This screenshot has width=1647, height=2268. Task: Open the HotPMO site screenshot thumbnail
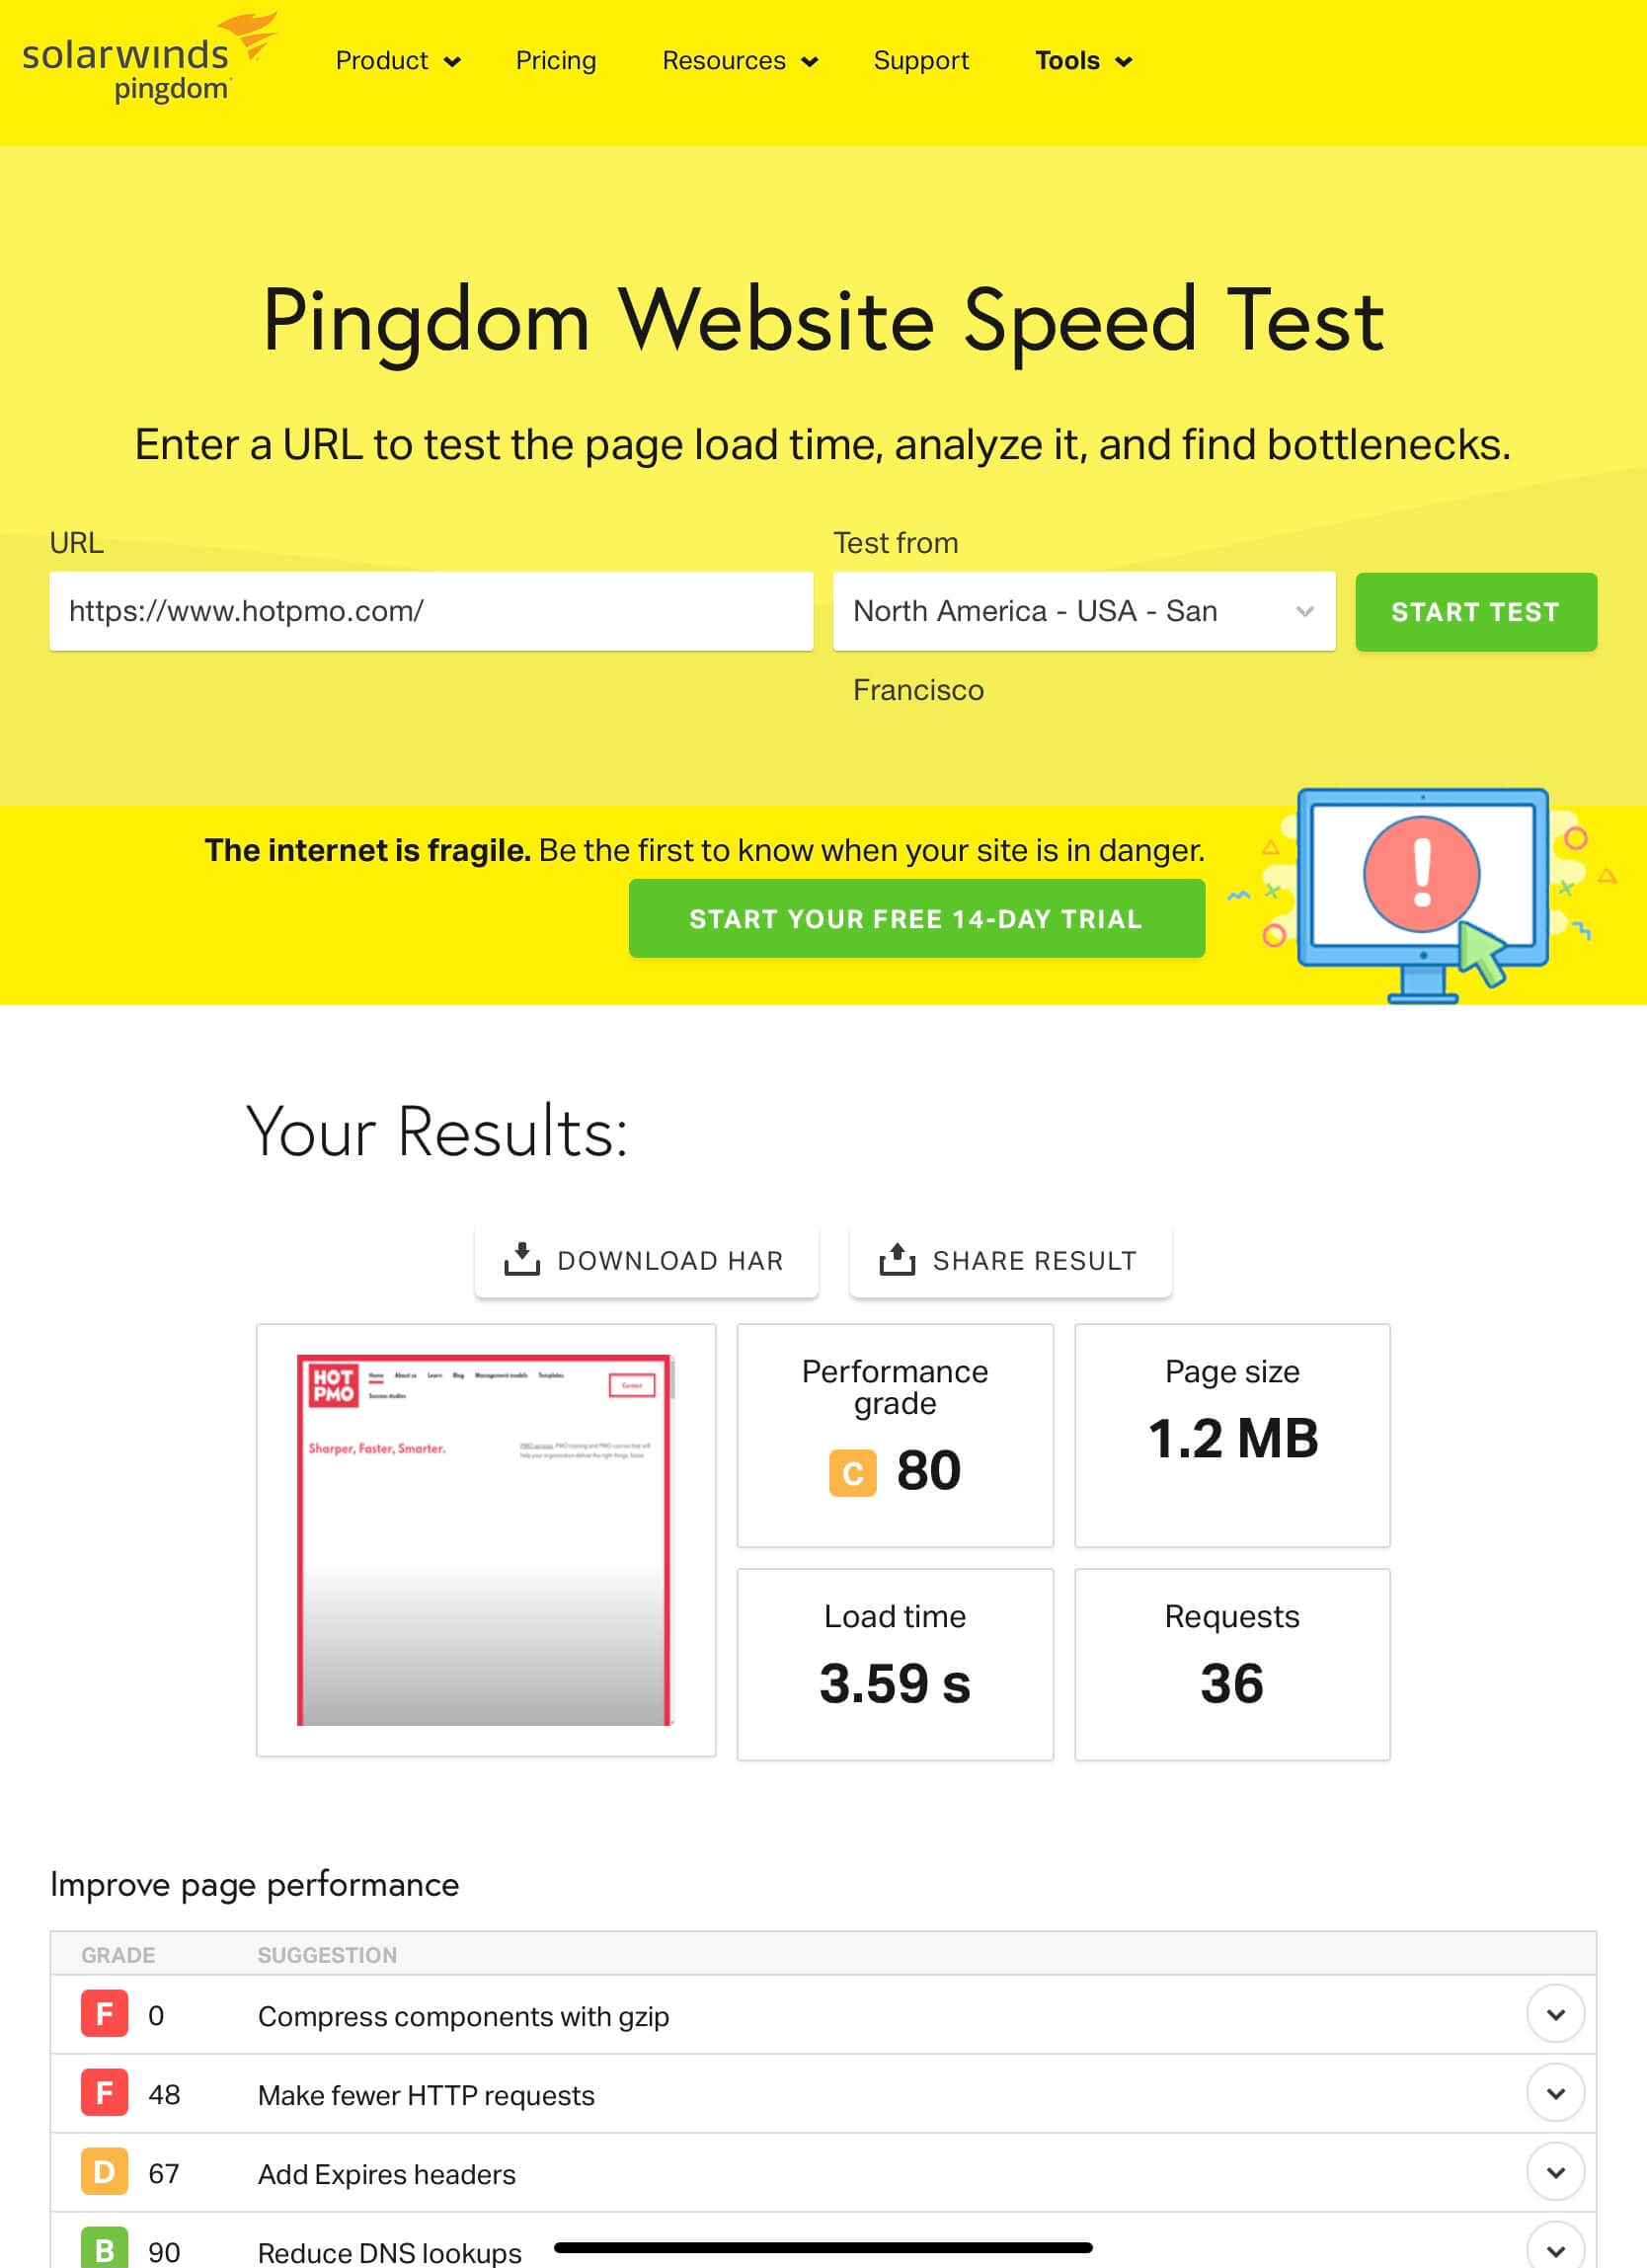point(486,1539)
